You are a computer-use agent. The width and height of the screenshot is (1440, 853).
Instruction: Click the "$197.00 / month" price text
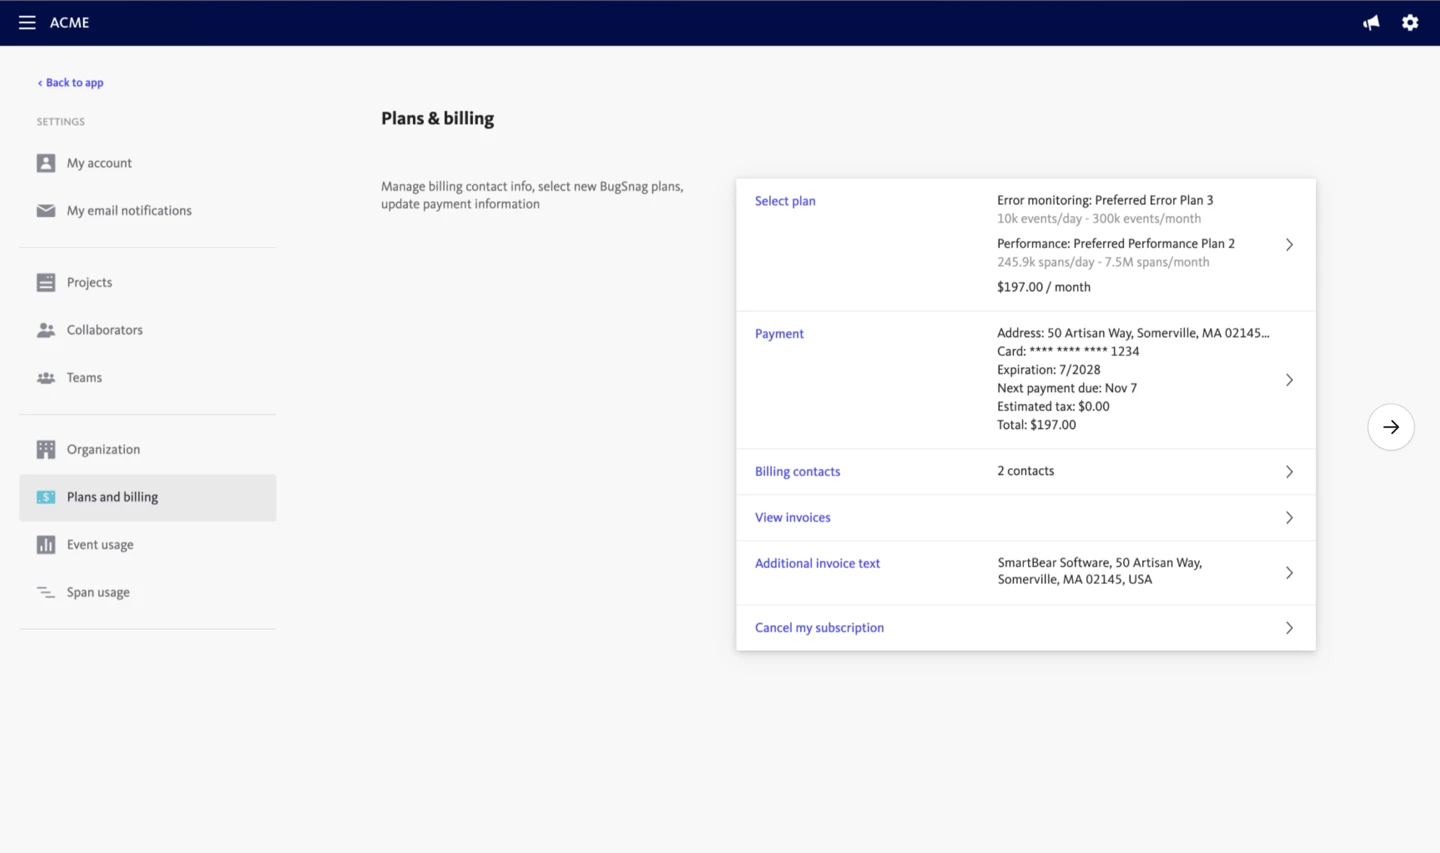pos(1043,287)
